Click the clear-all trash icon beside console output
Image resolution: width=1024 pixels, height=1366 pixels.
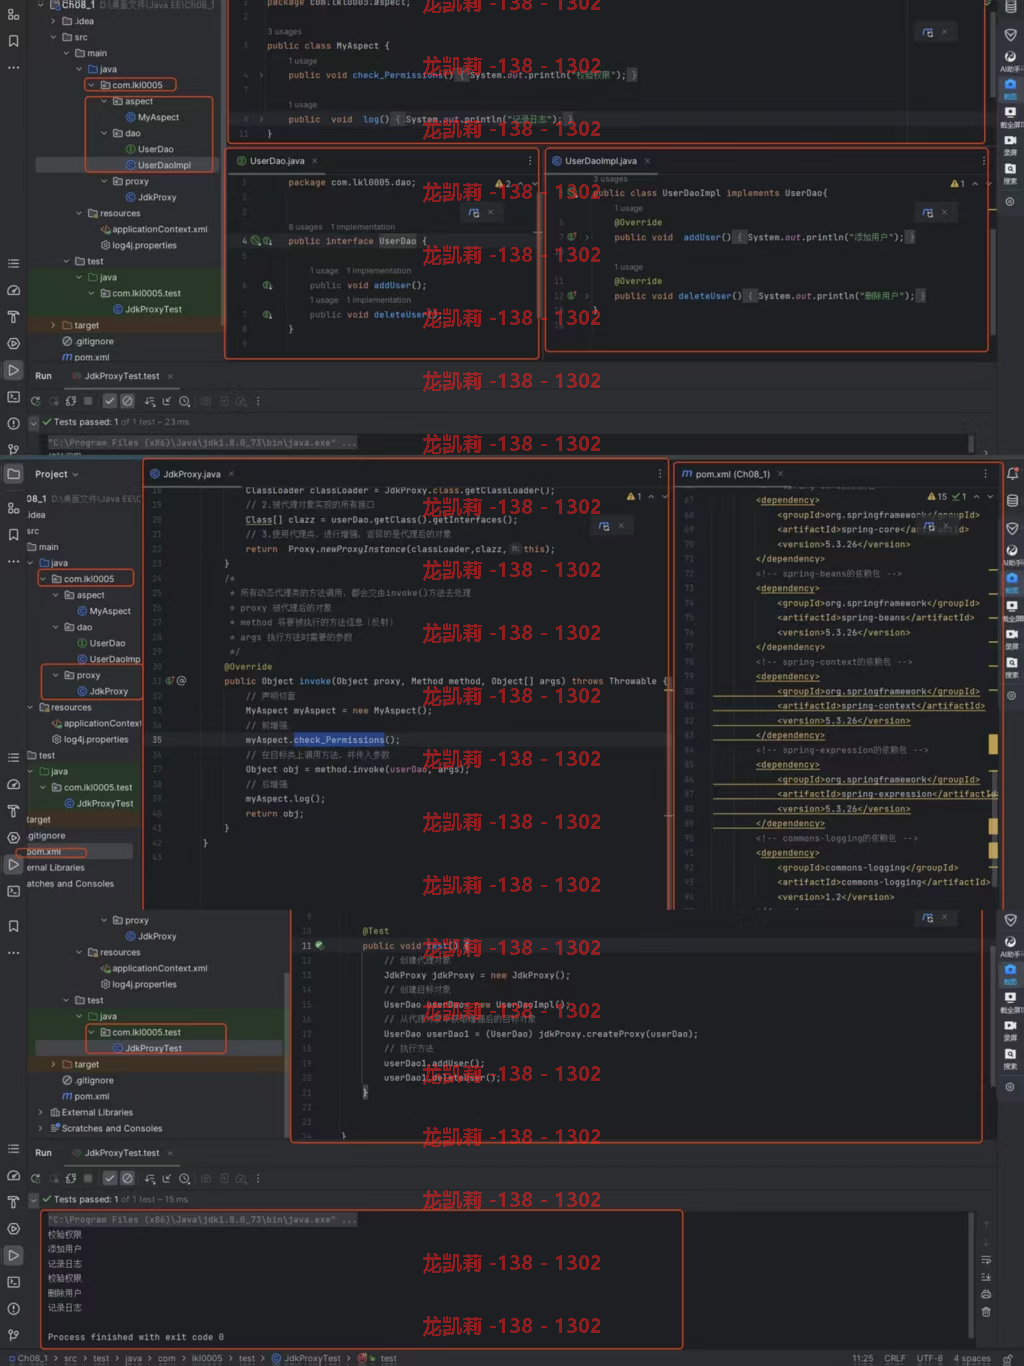point(986,1311)
